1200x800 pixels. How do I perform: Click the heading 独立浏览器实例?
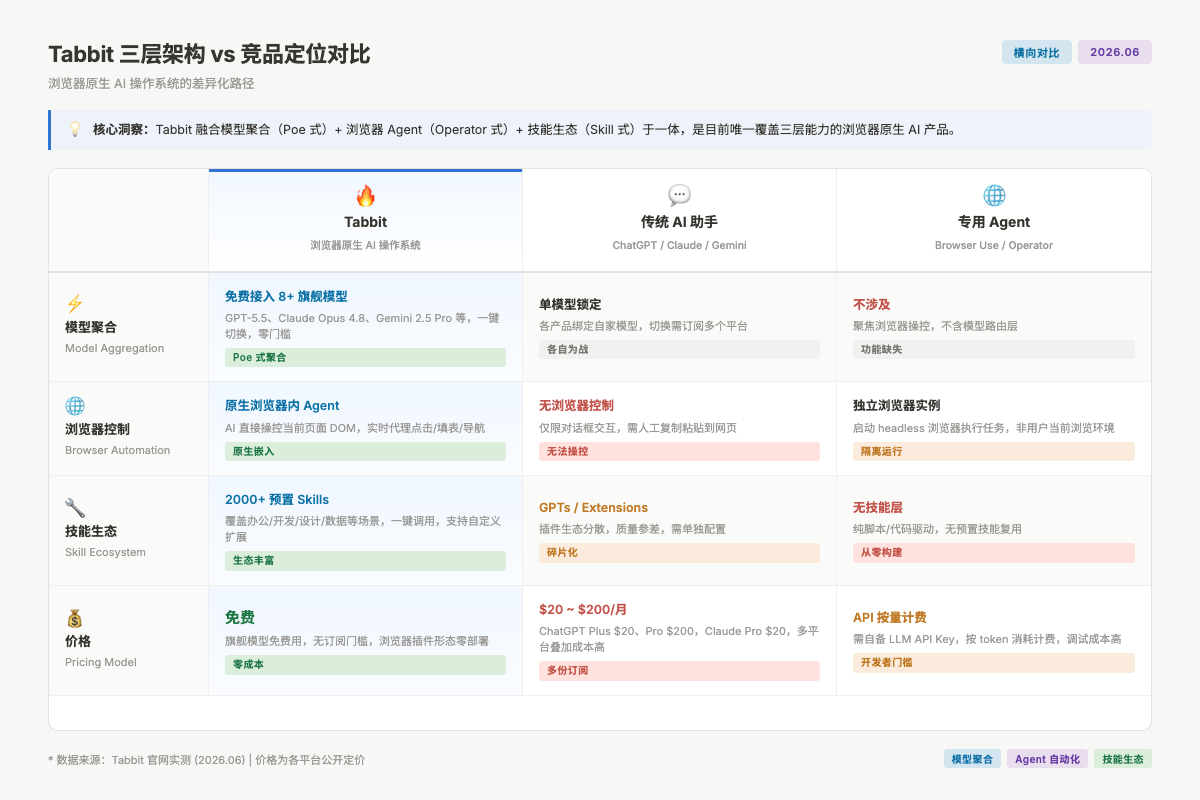click(x=897, y=406)
